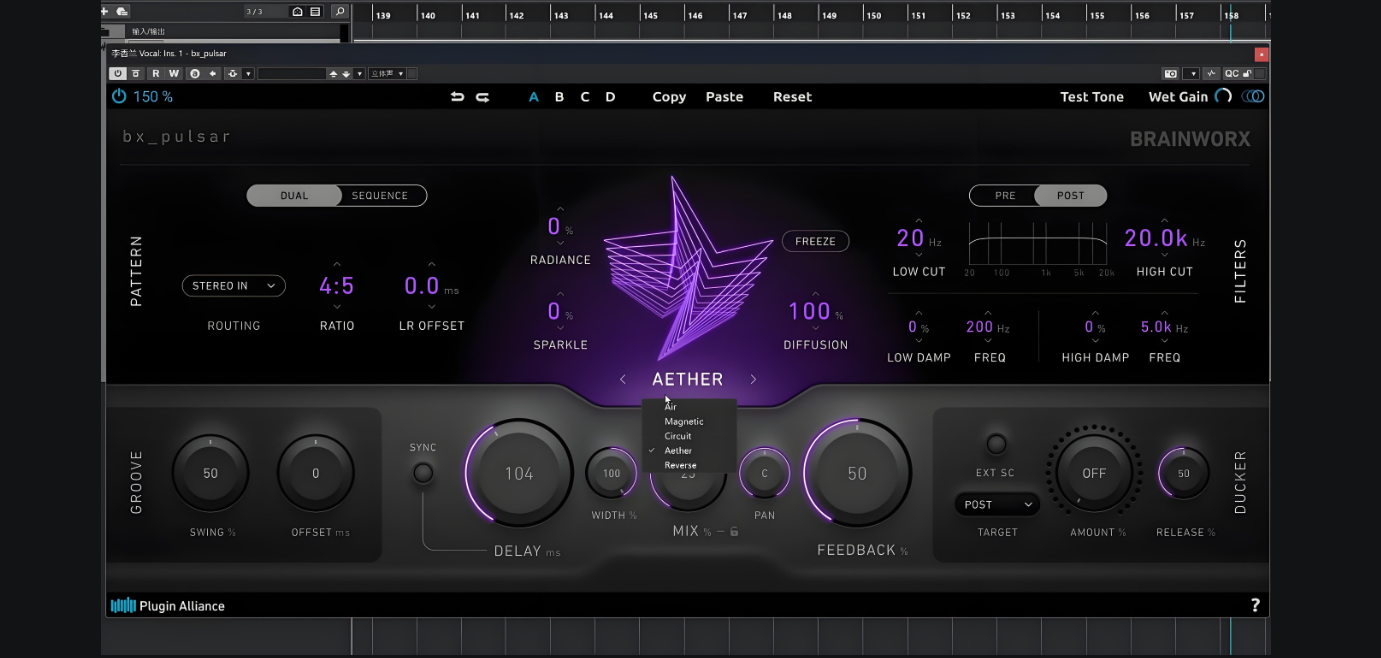1381x658 pixels.
Task: Click the Diffusion 100 % value
Action: (x=816, y=311)
